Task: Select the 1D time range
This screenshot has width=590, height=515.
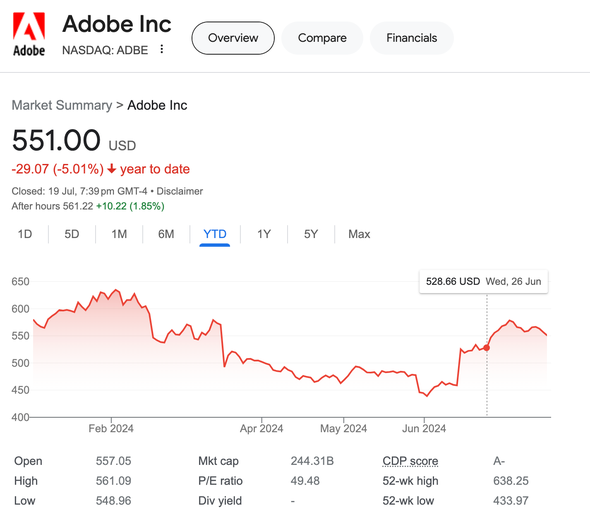Action: pos(25,234)
